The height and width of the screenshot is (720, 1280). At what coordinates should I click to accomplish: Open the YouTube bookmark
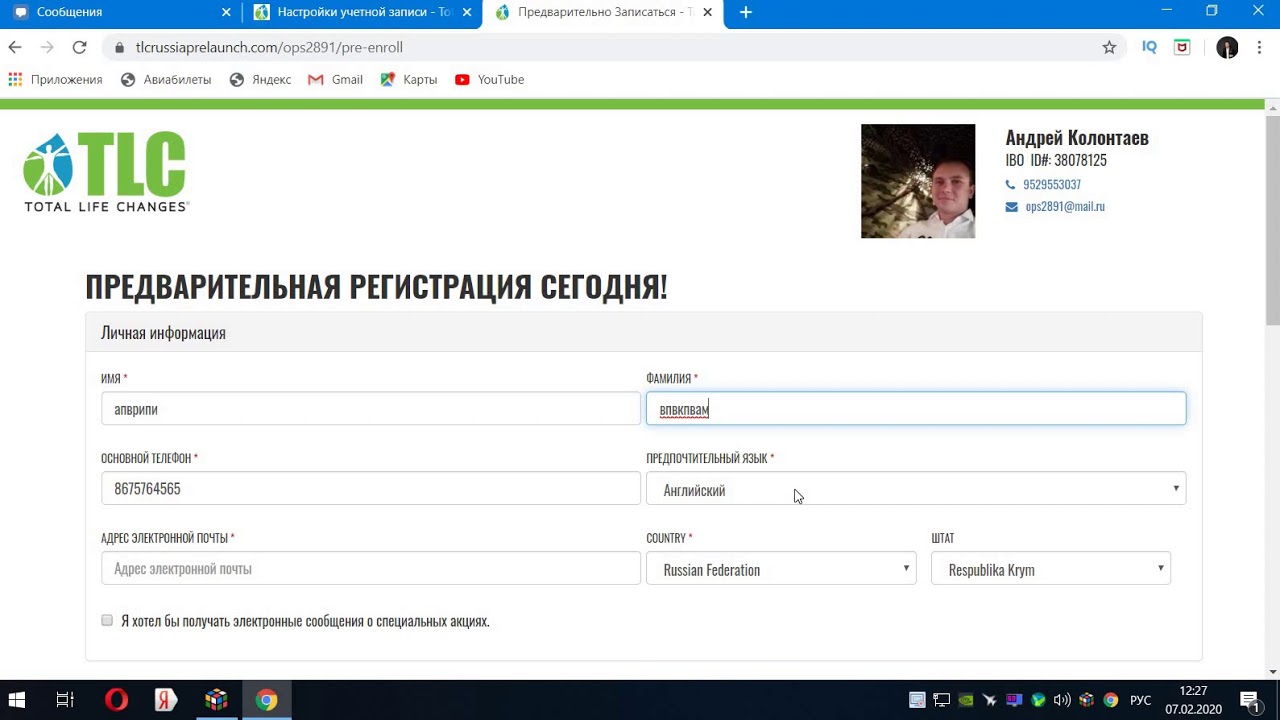click(x=489, y=80)
